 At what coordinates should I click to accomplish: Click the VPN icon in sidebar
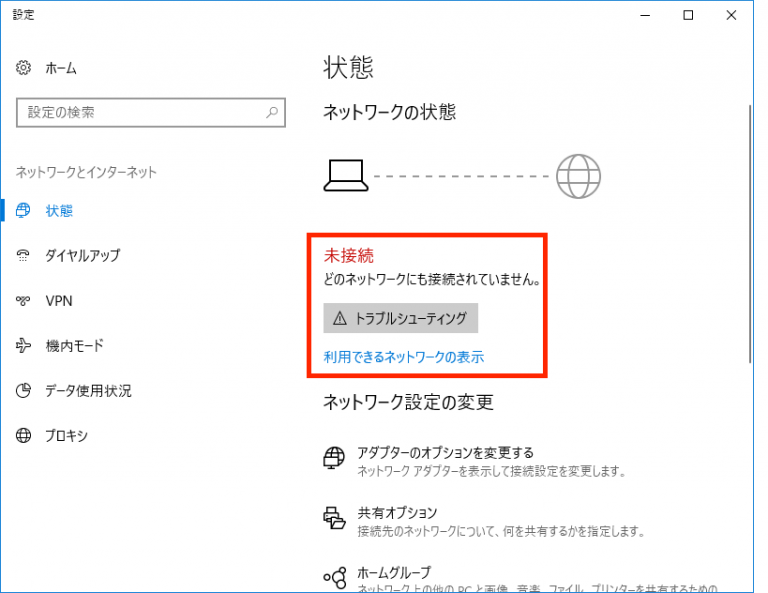23,301
